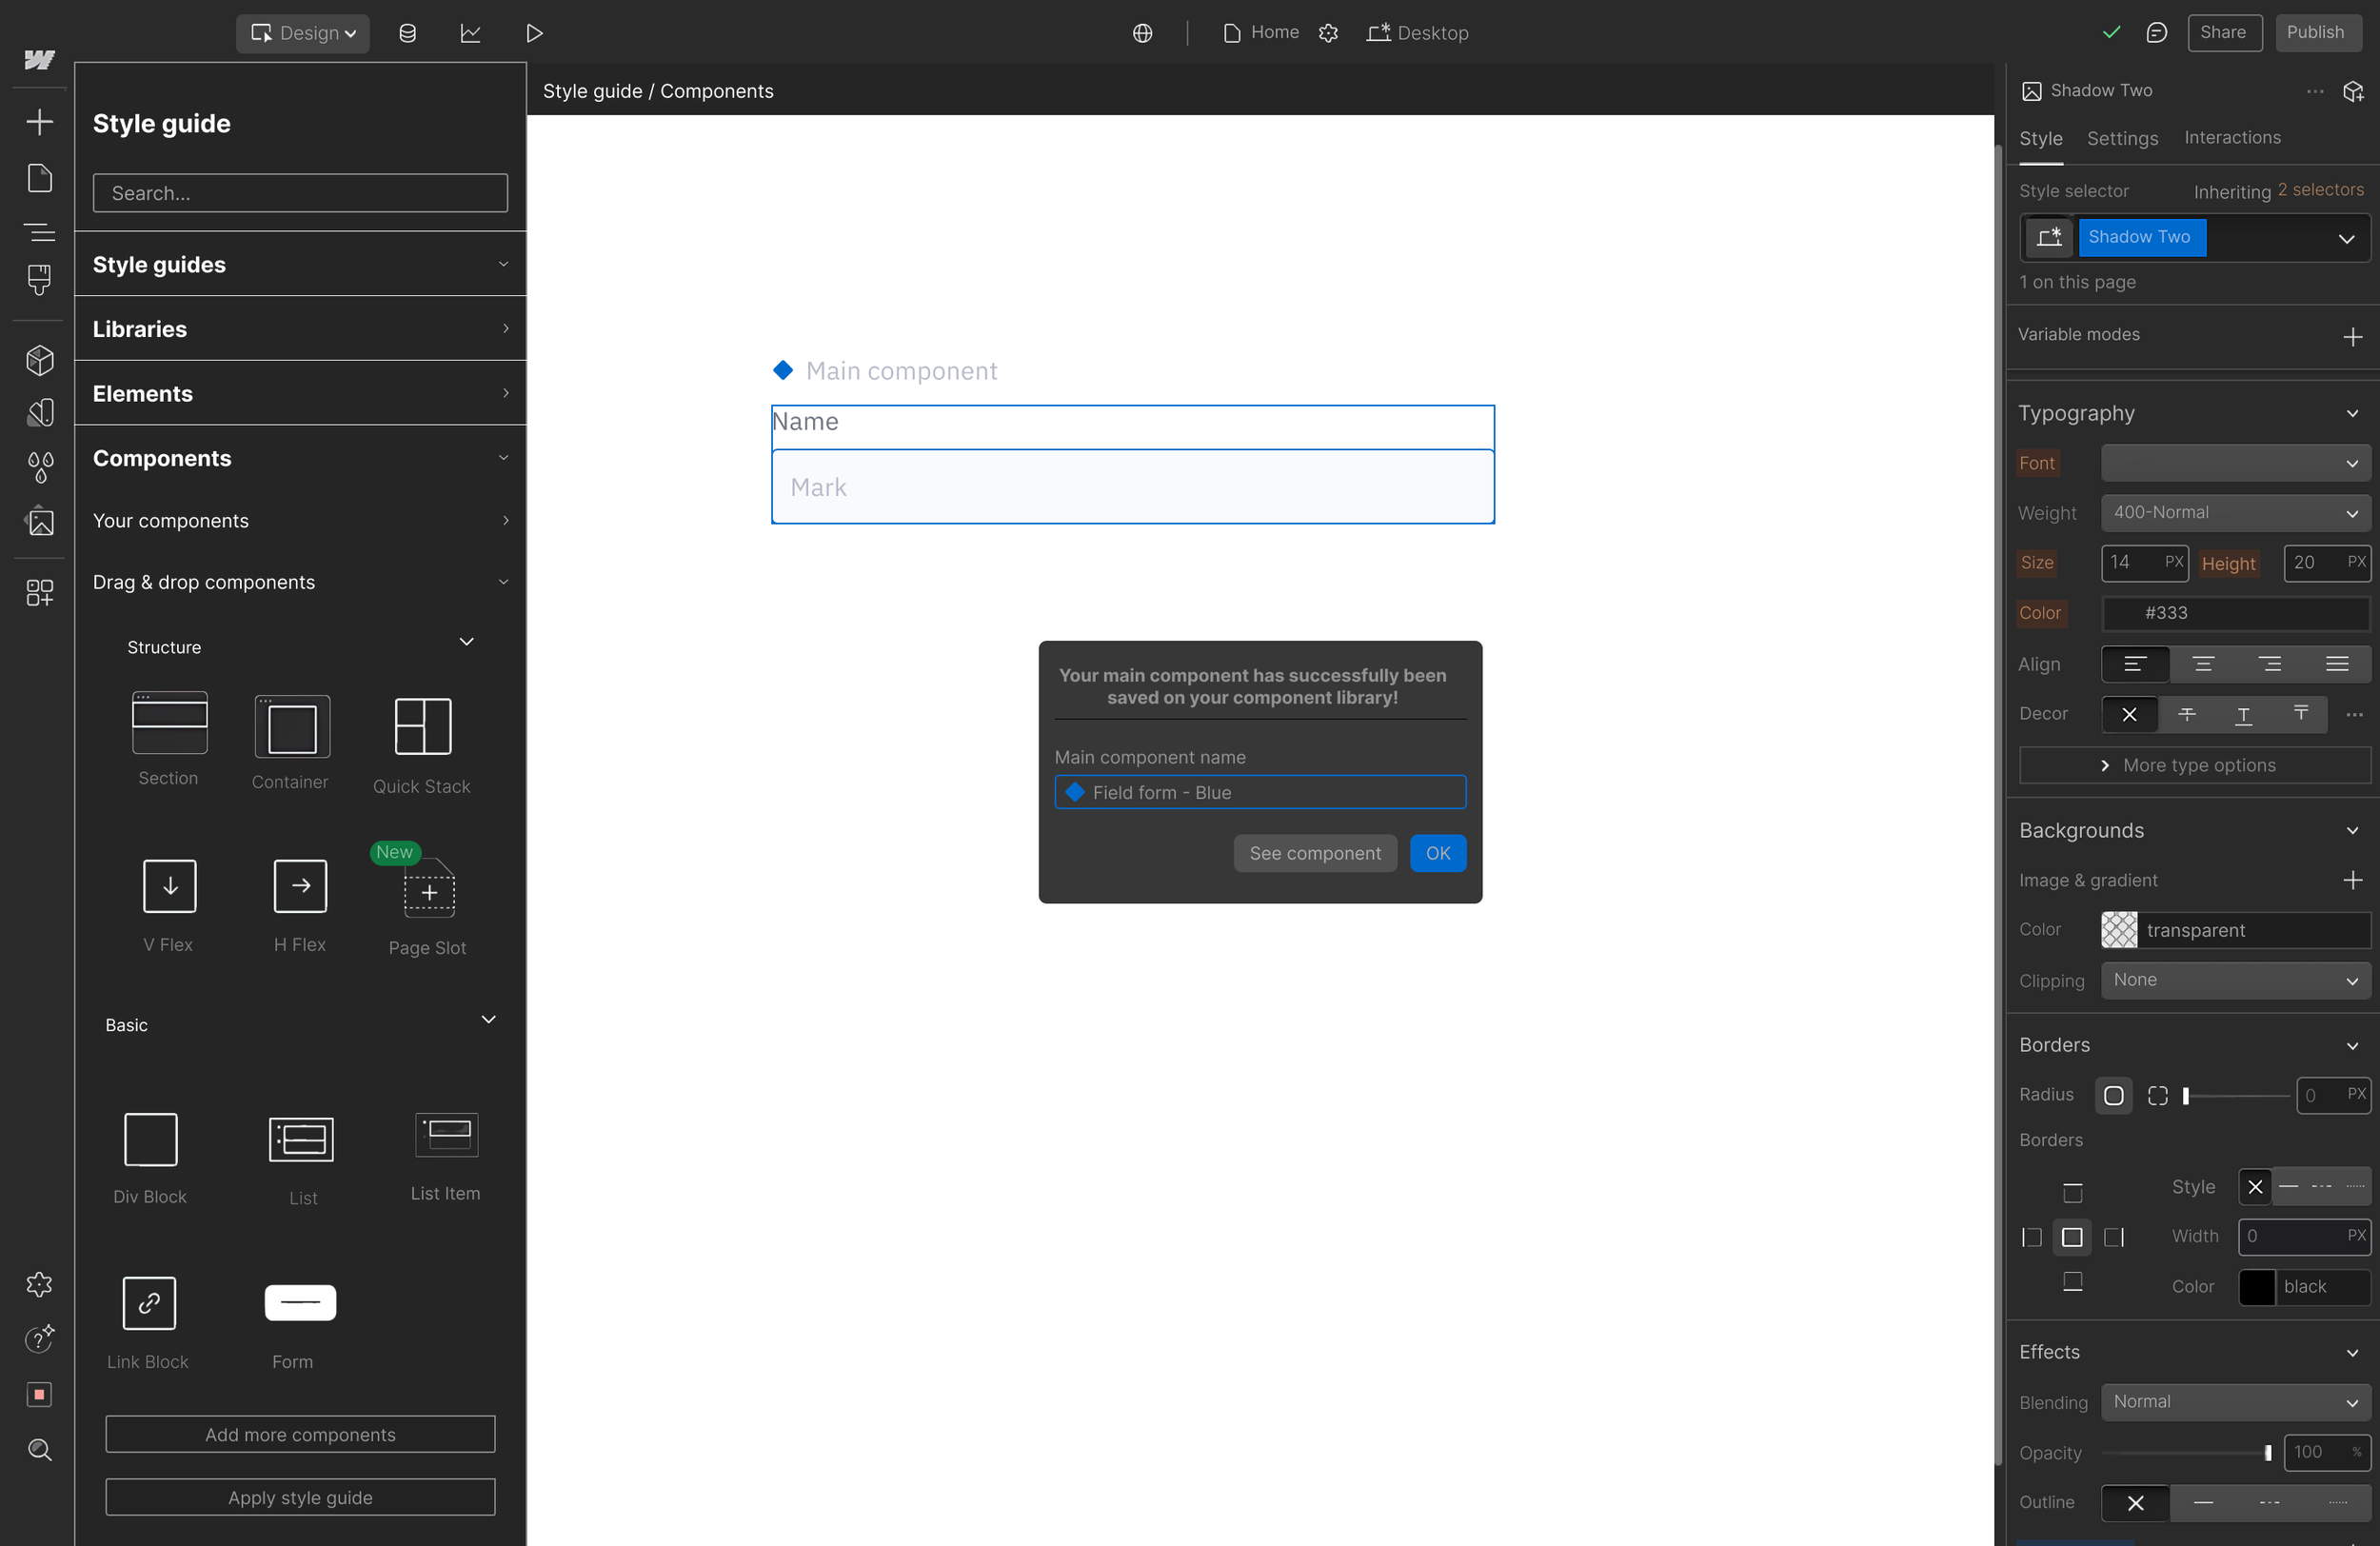The width and height of the screenshot is (2380, 1546).
Task: Click the comments bubble icon
Action: tap(2156, 33)
